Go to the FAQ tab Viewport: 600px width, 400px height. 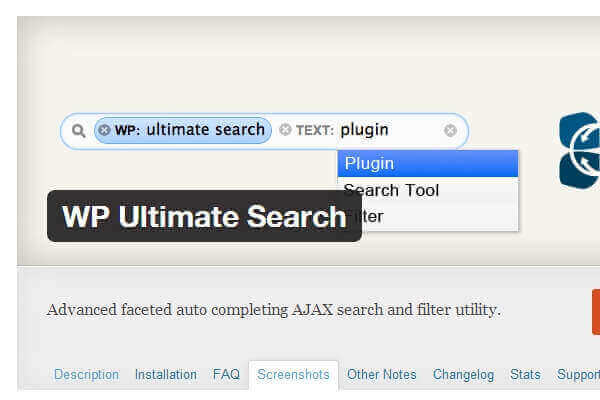[x=226, y=375]
